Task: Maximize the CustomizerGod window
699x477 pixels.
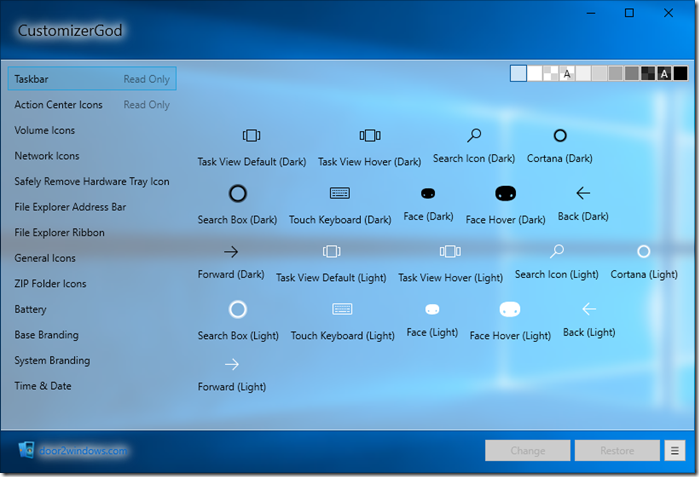Action: 629,13
